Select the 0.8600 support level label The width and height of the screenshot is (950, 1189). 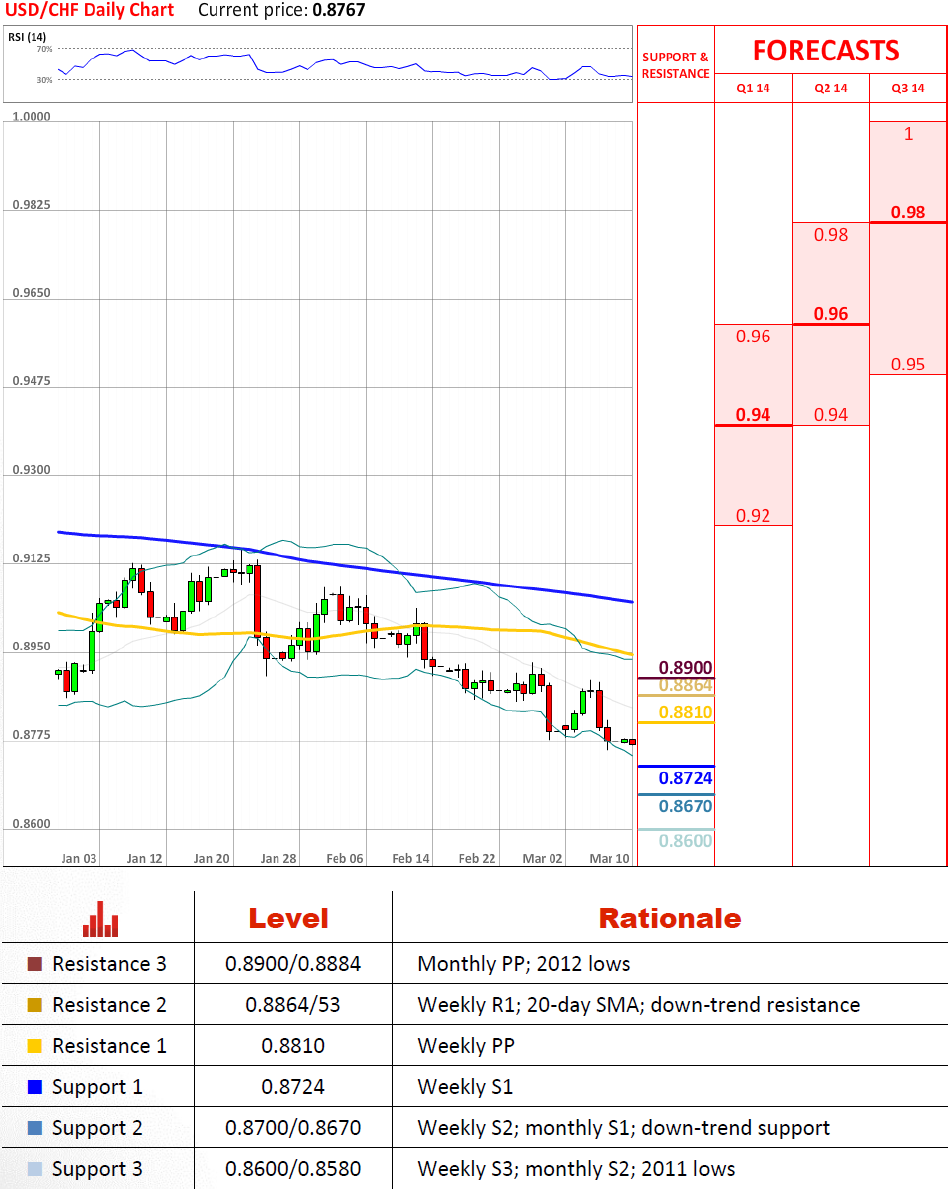(686, 841)
